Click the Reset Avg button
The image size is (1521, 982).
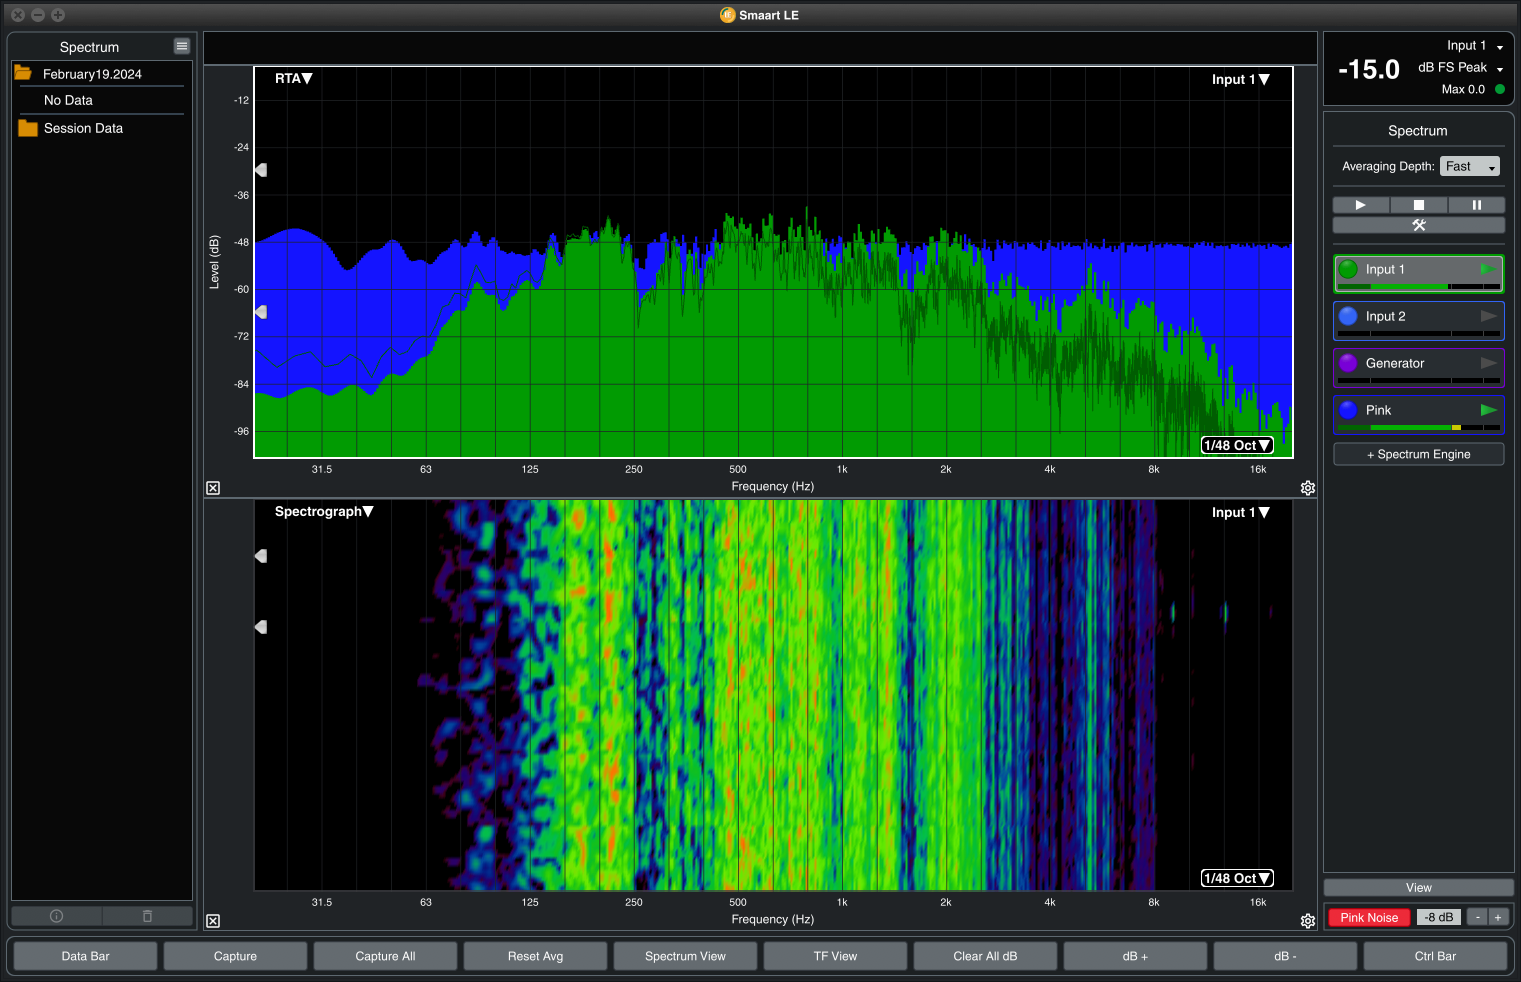click(535, 956)
